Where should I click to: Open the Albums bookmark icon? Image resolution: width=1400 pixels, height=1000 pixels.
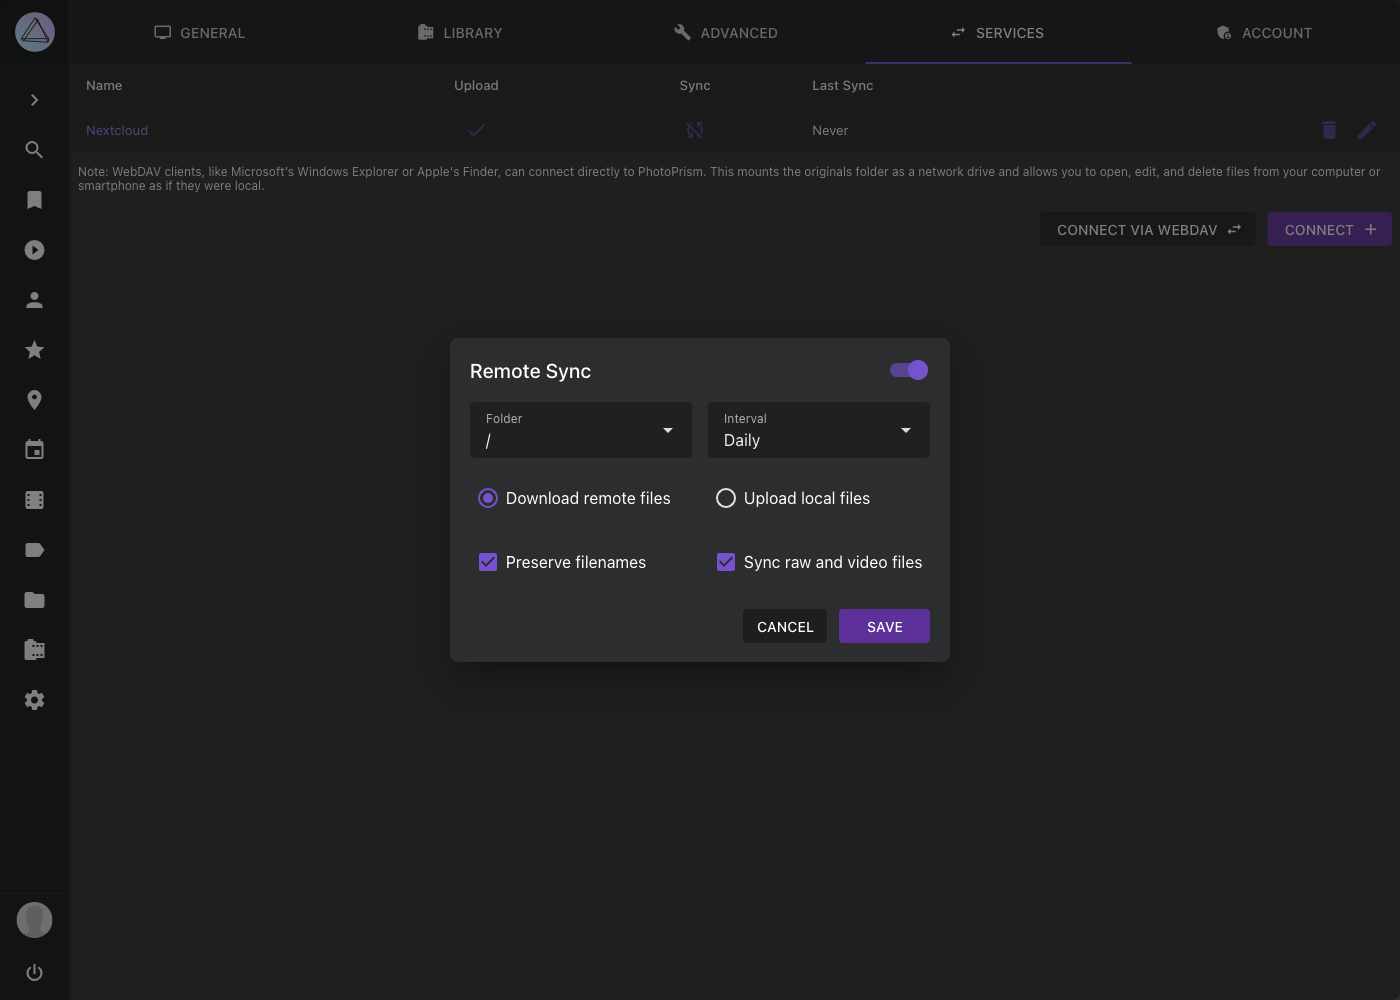coord(34,199)
